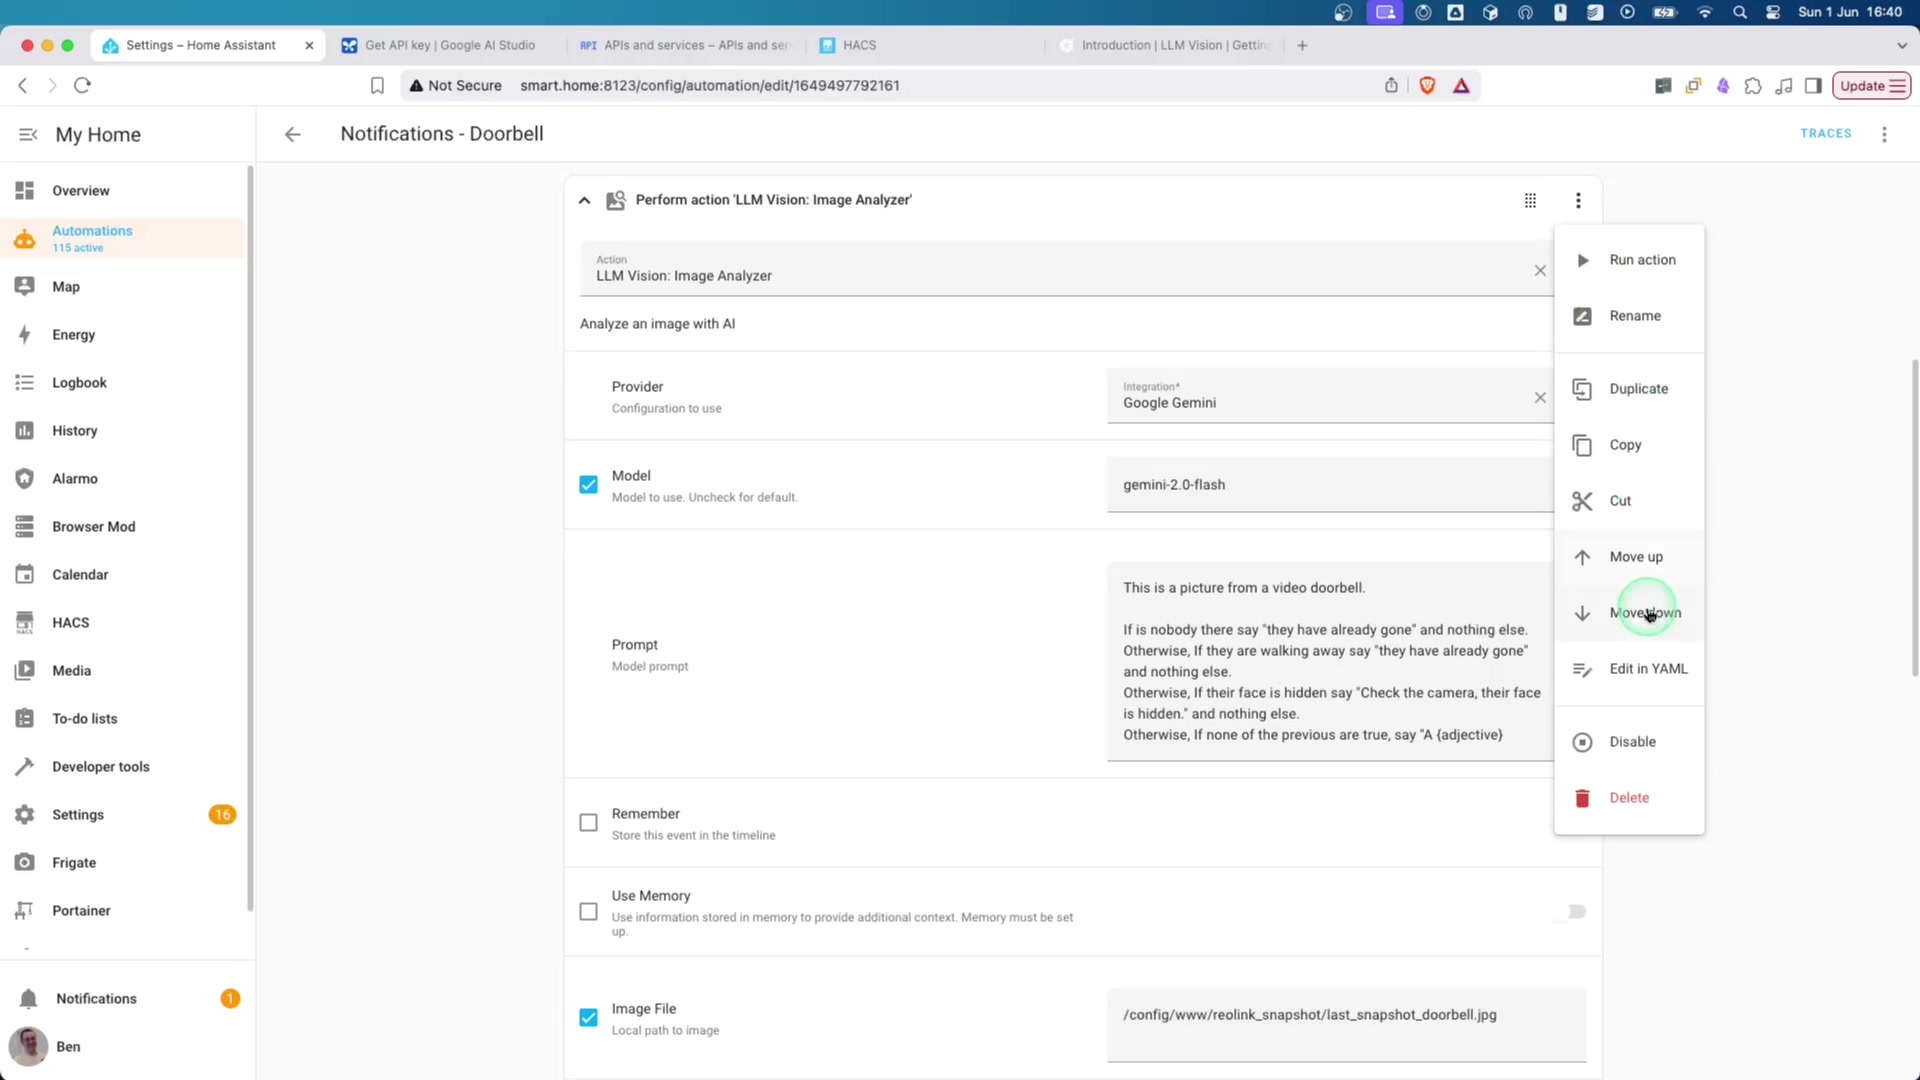This screenshot has width=1920, height=1080.
Task: Open Developer tools in the sidebar
Action: pos(100,766)
